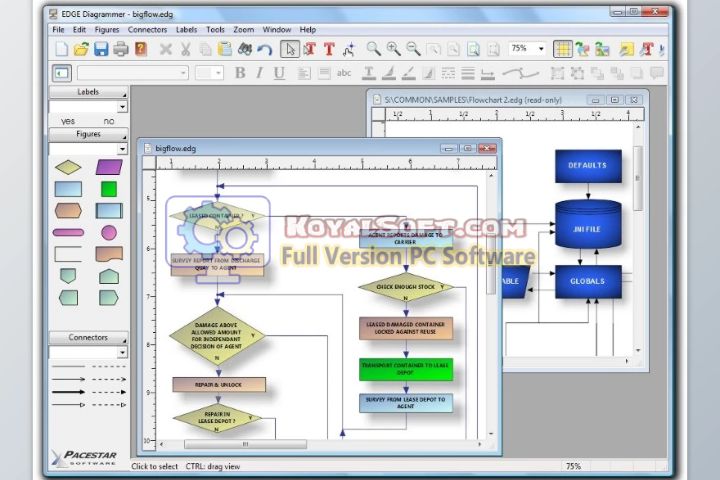This screenshot has height=480, width=720.
Task: Undo last action with blue arrow
Action: (x=264, y=49)
